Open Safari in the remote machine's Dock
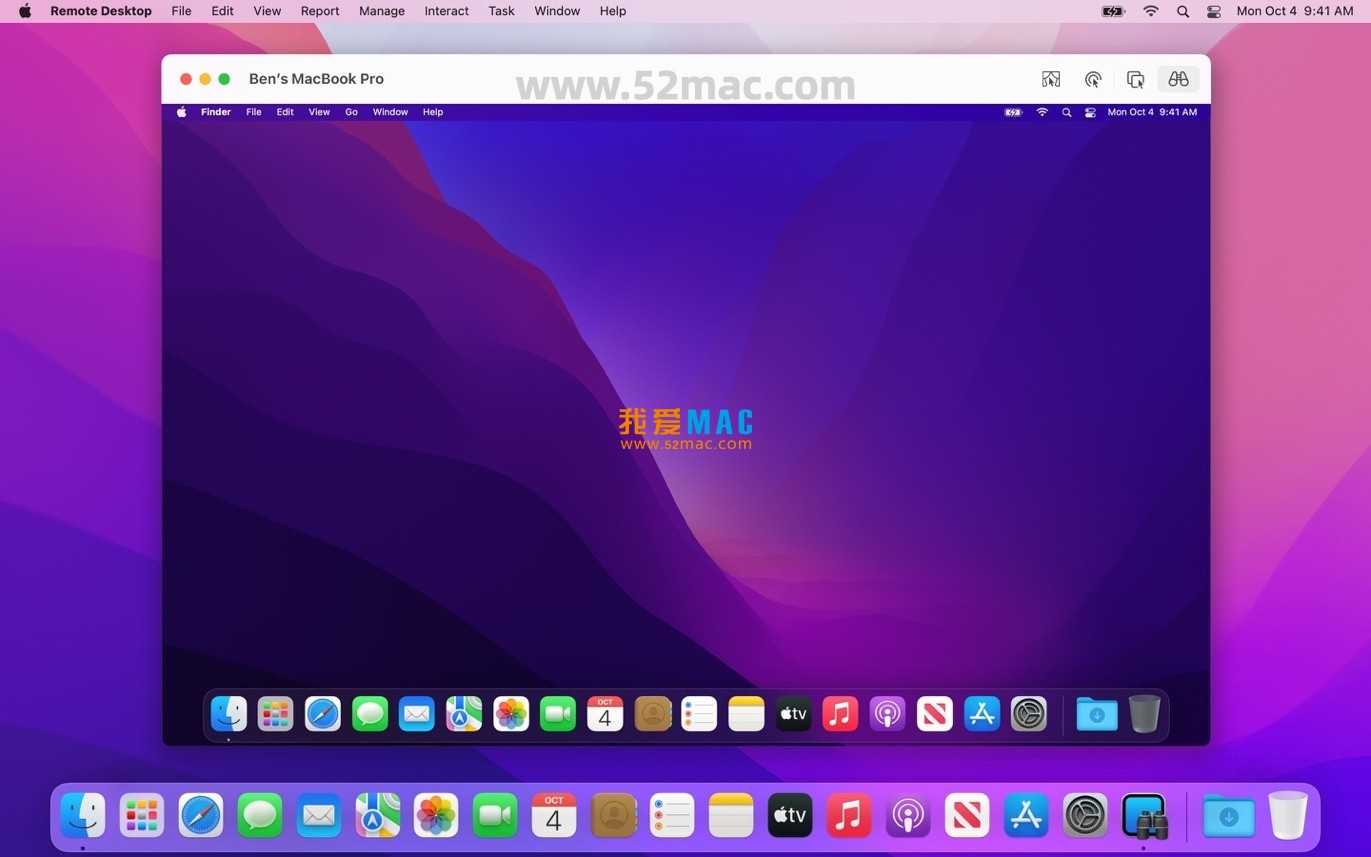Image resolution: width=1371 pixels, height=857 pixels. [x=322, y=714]
